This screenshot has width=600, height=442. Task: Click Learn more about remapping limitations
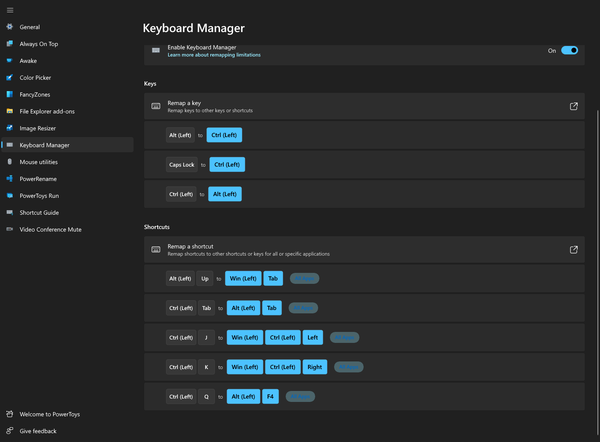pyautogui.click(x=214, y=55)
